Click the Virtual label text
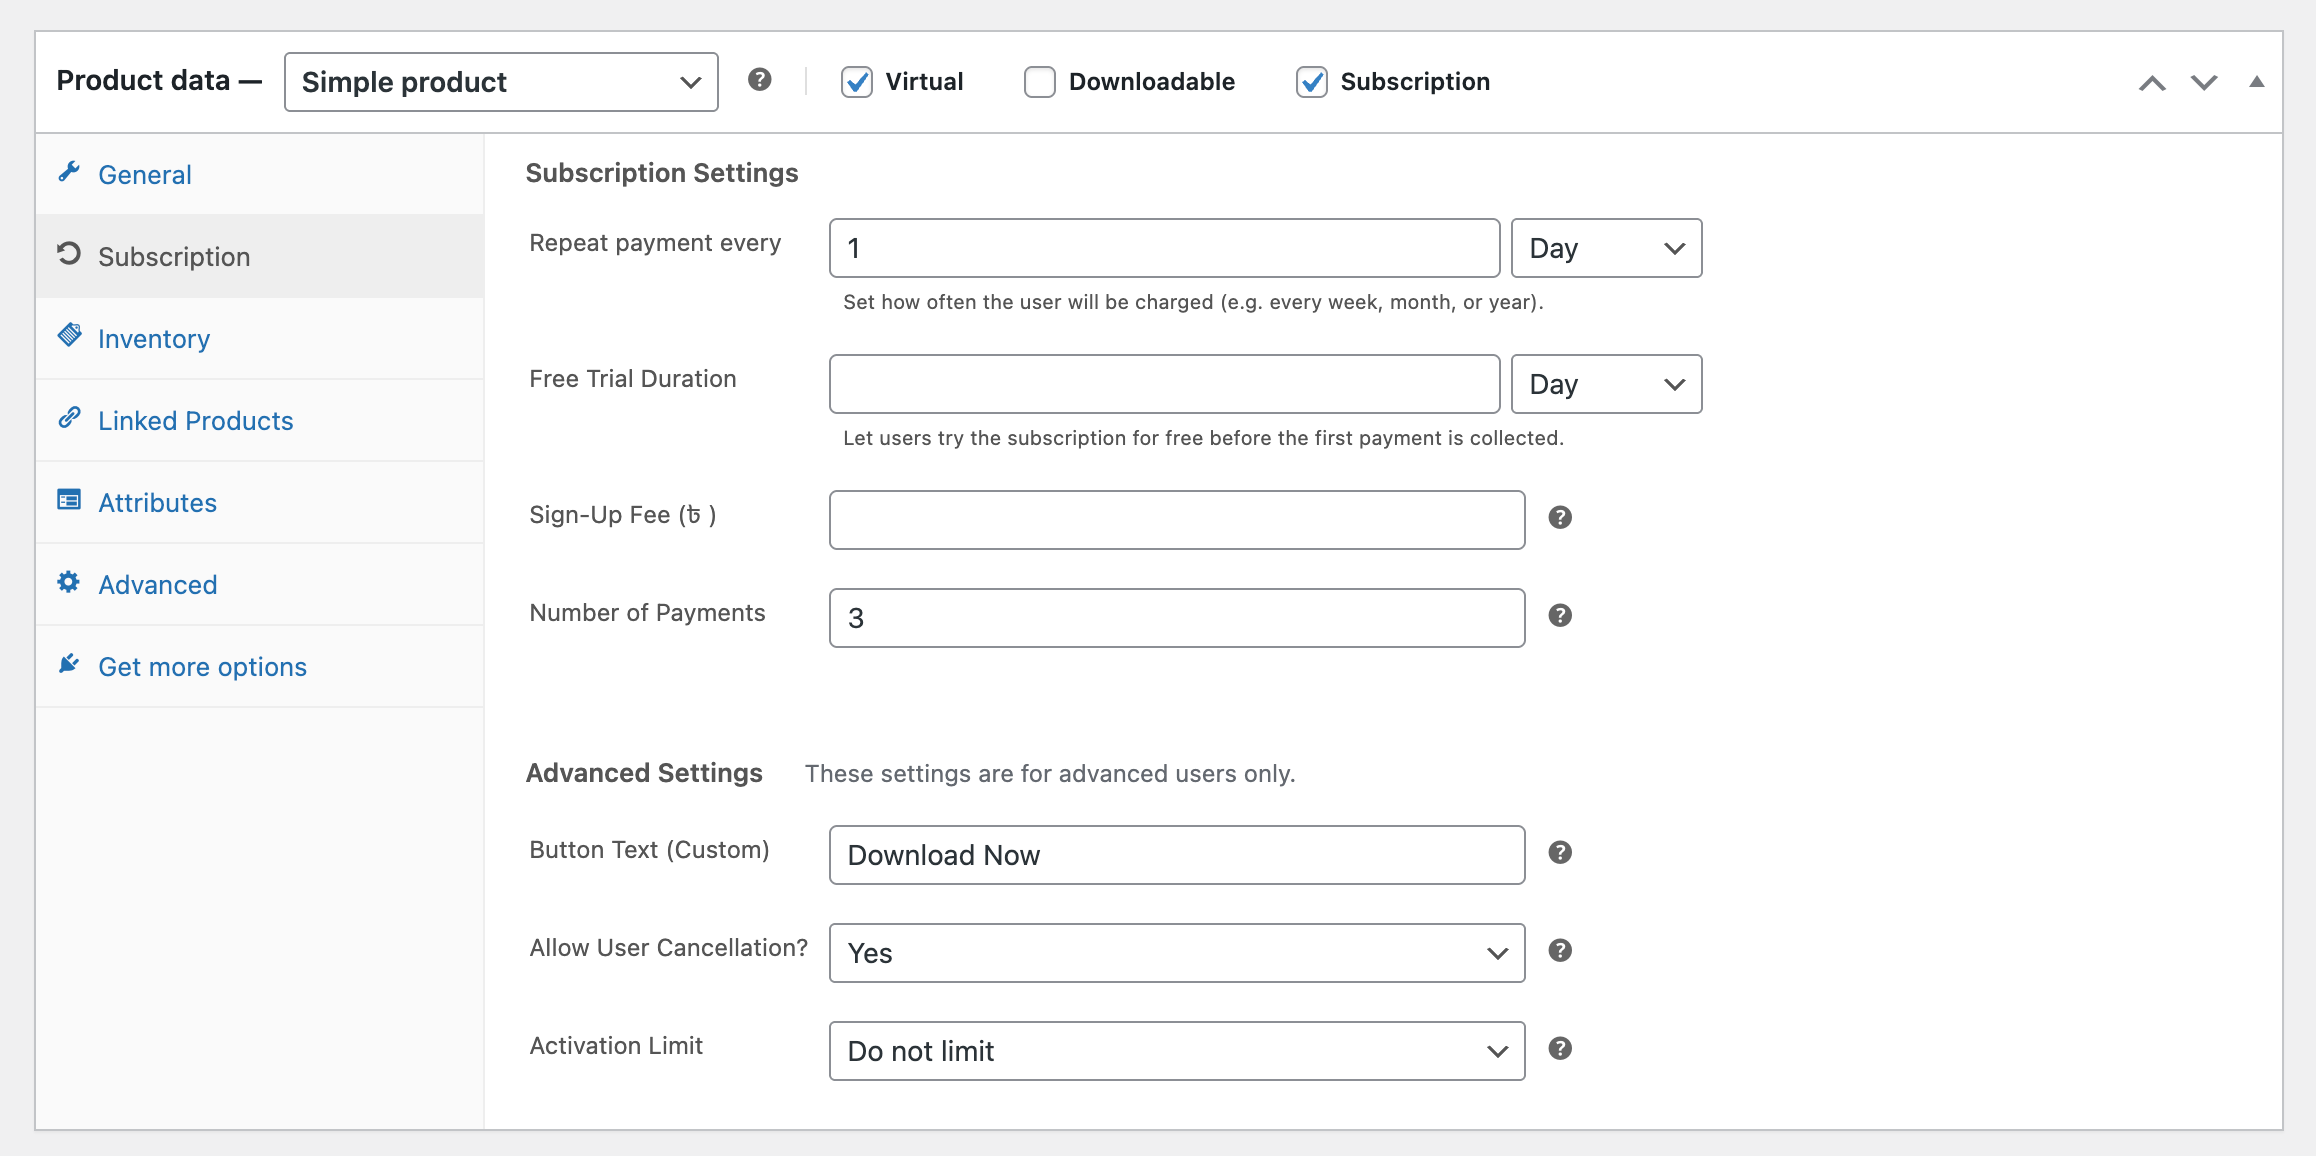Image resolution: width=2316 pixels, height=1156 pixels. 924,82
